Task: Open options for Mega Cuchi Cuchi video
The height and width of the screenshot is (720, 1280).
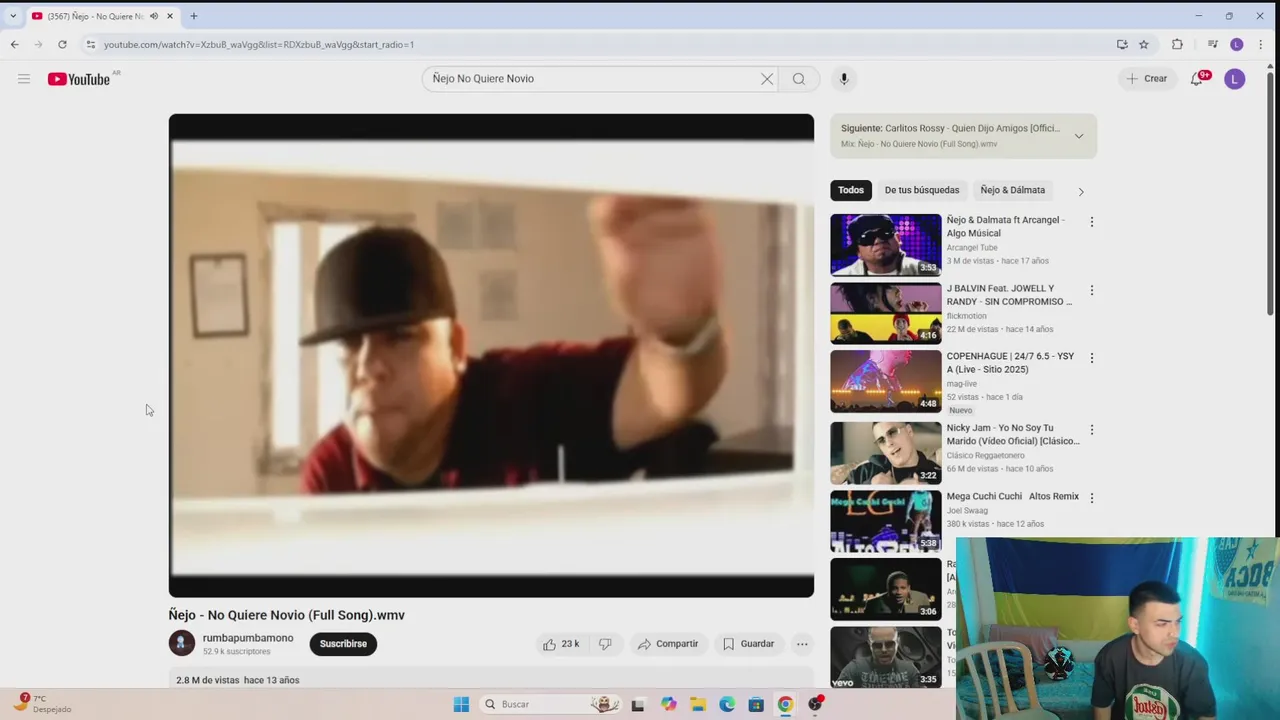Action: 1092,498
